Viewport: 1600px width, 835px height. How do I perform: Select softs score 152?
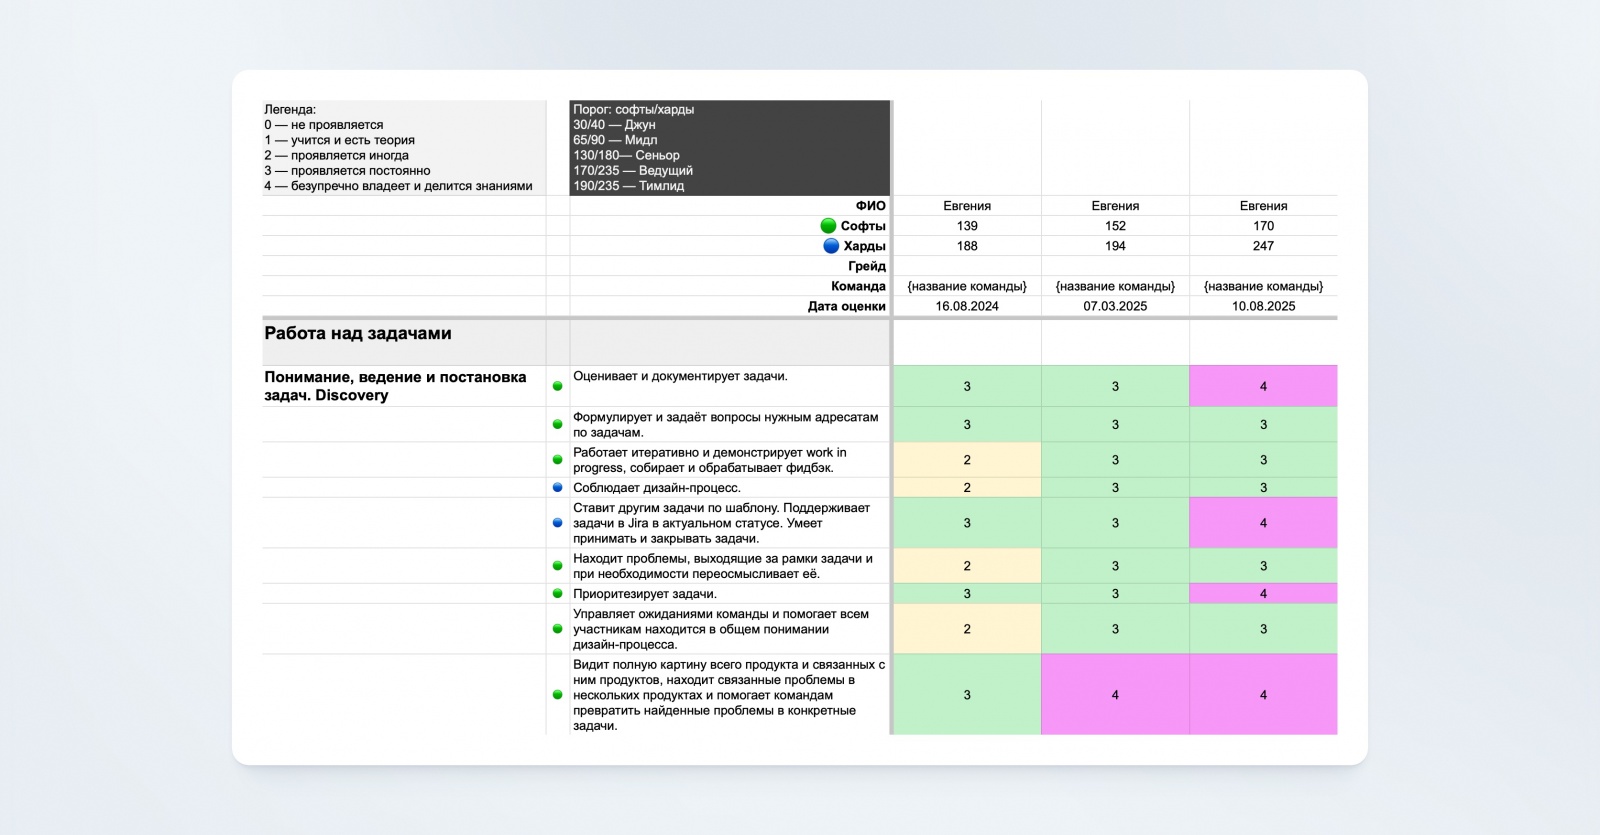coord(1115,226)
